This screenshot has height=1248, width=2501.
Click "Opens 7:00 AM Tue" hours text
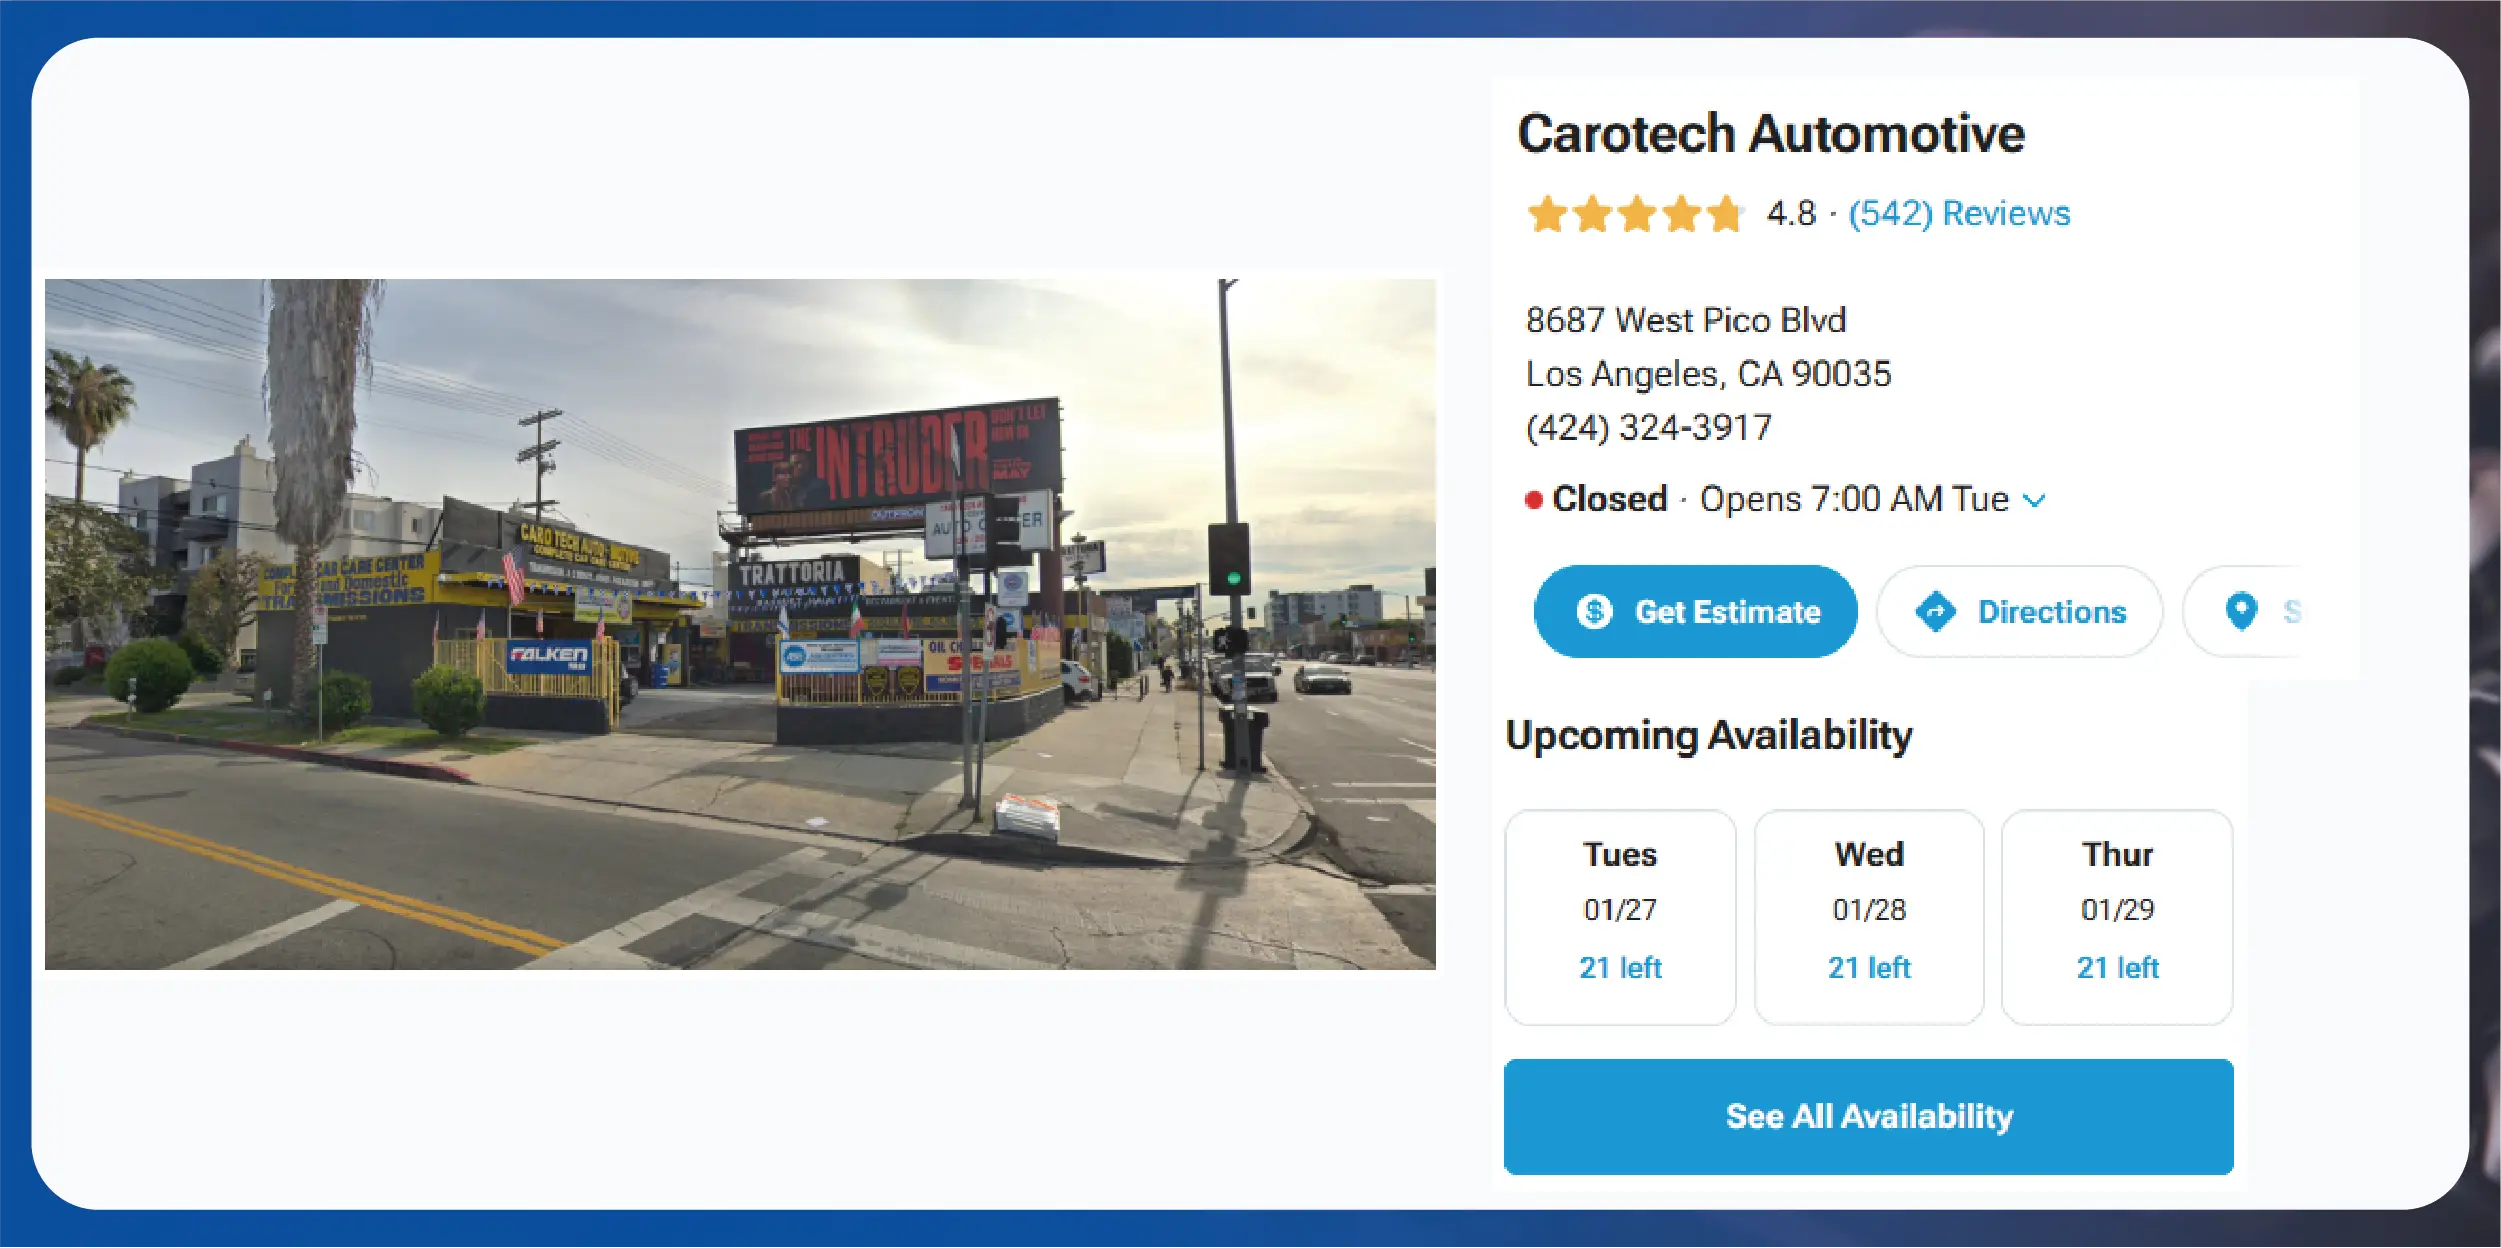(x=1854, y=499)
